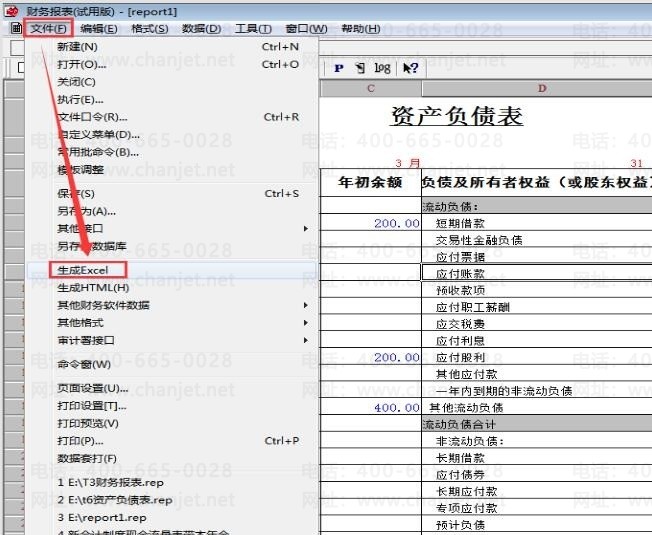Open the 数据(D) menu
The image size is (652, 535).
click(x=202, y=29)
